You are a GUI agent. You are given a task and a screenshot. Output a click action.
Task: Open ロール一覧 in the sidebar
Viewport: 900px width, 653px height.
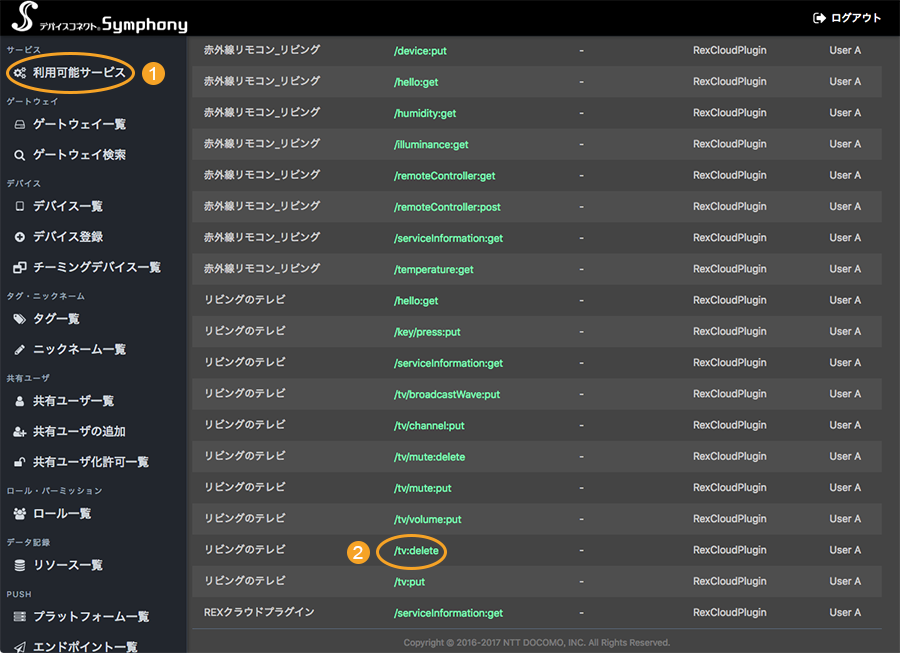(x=62, y=514)
